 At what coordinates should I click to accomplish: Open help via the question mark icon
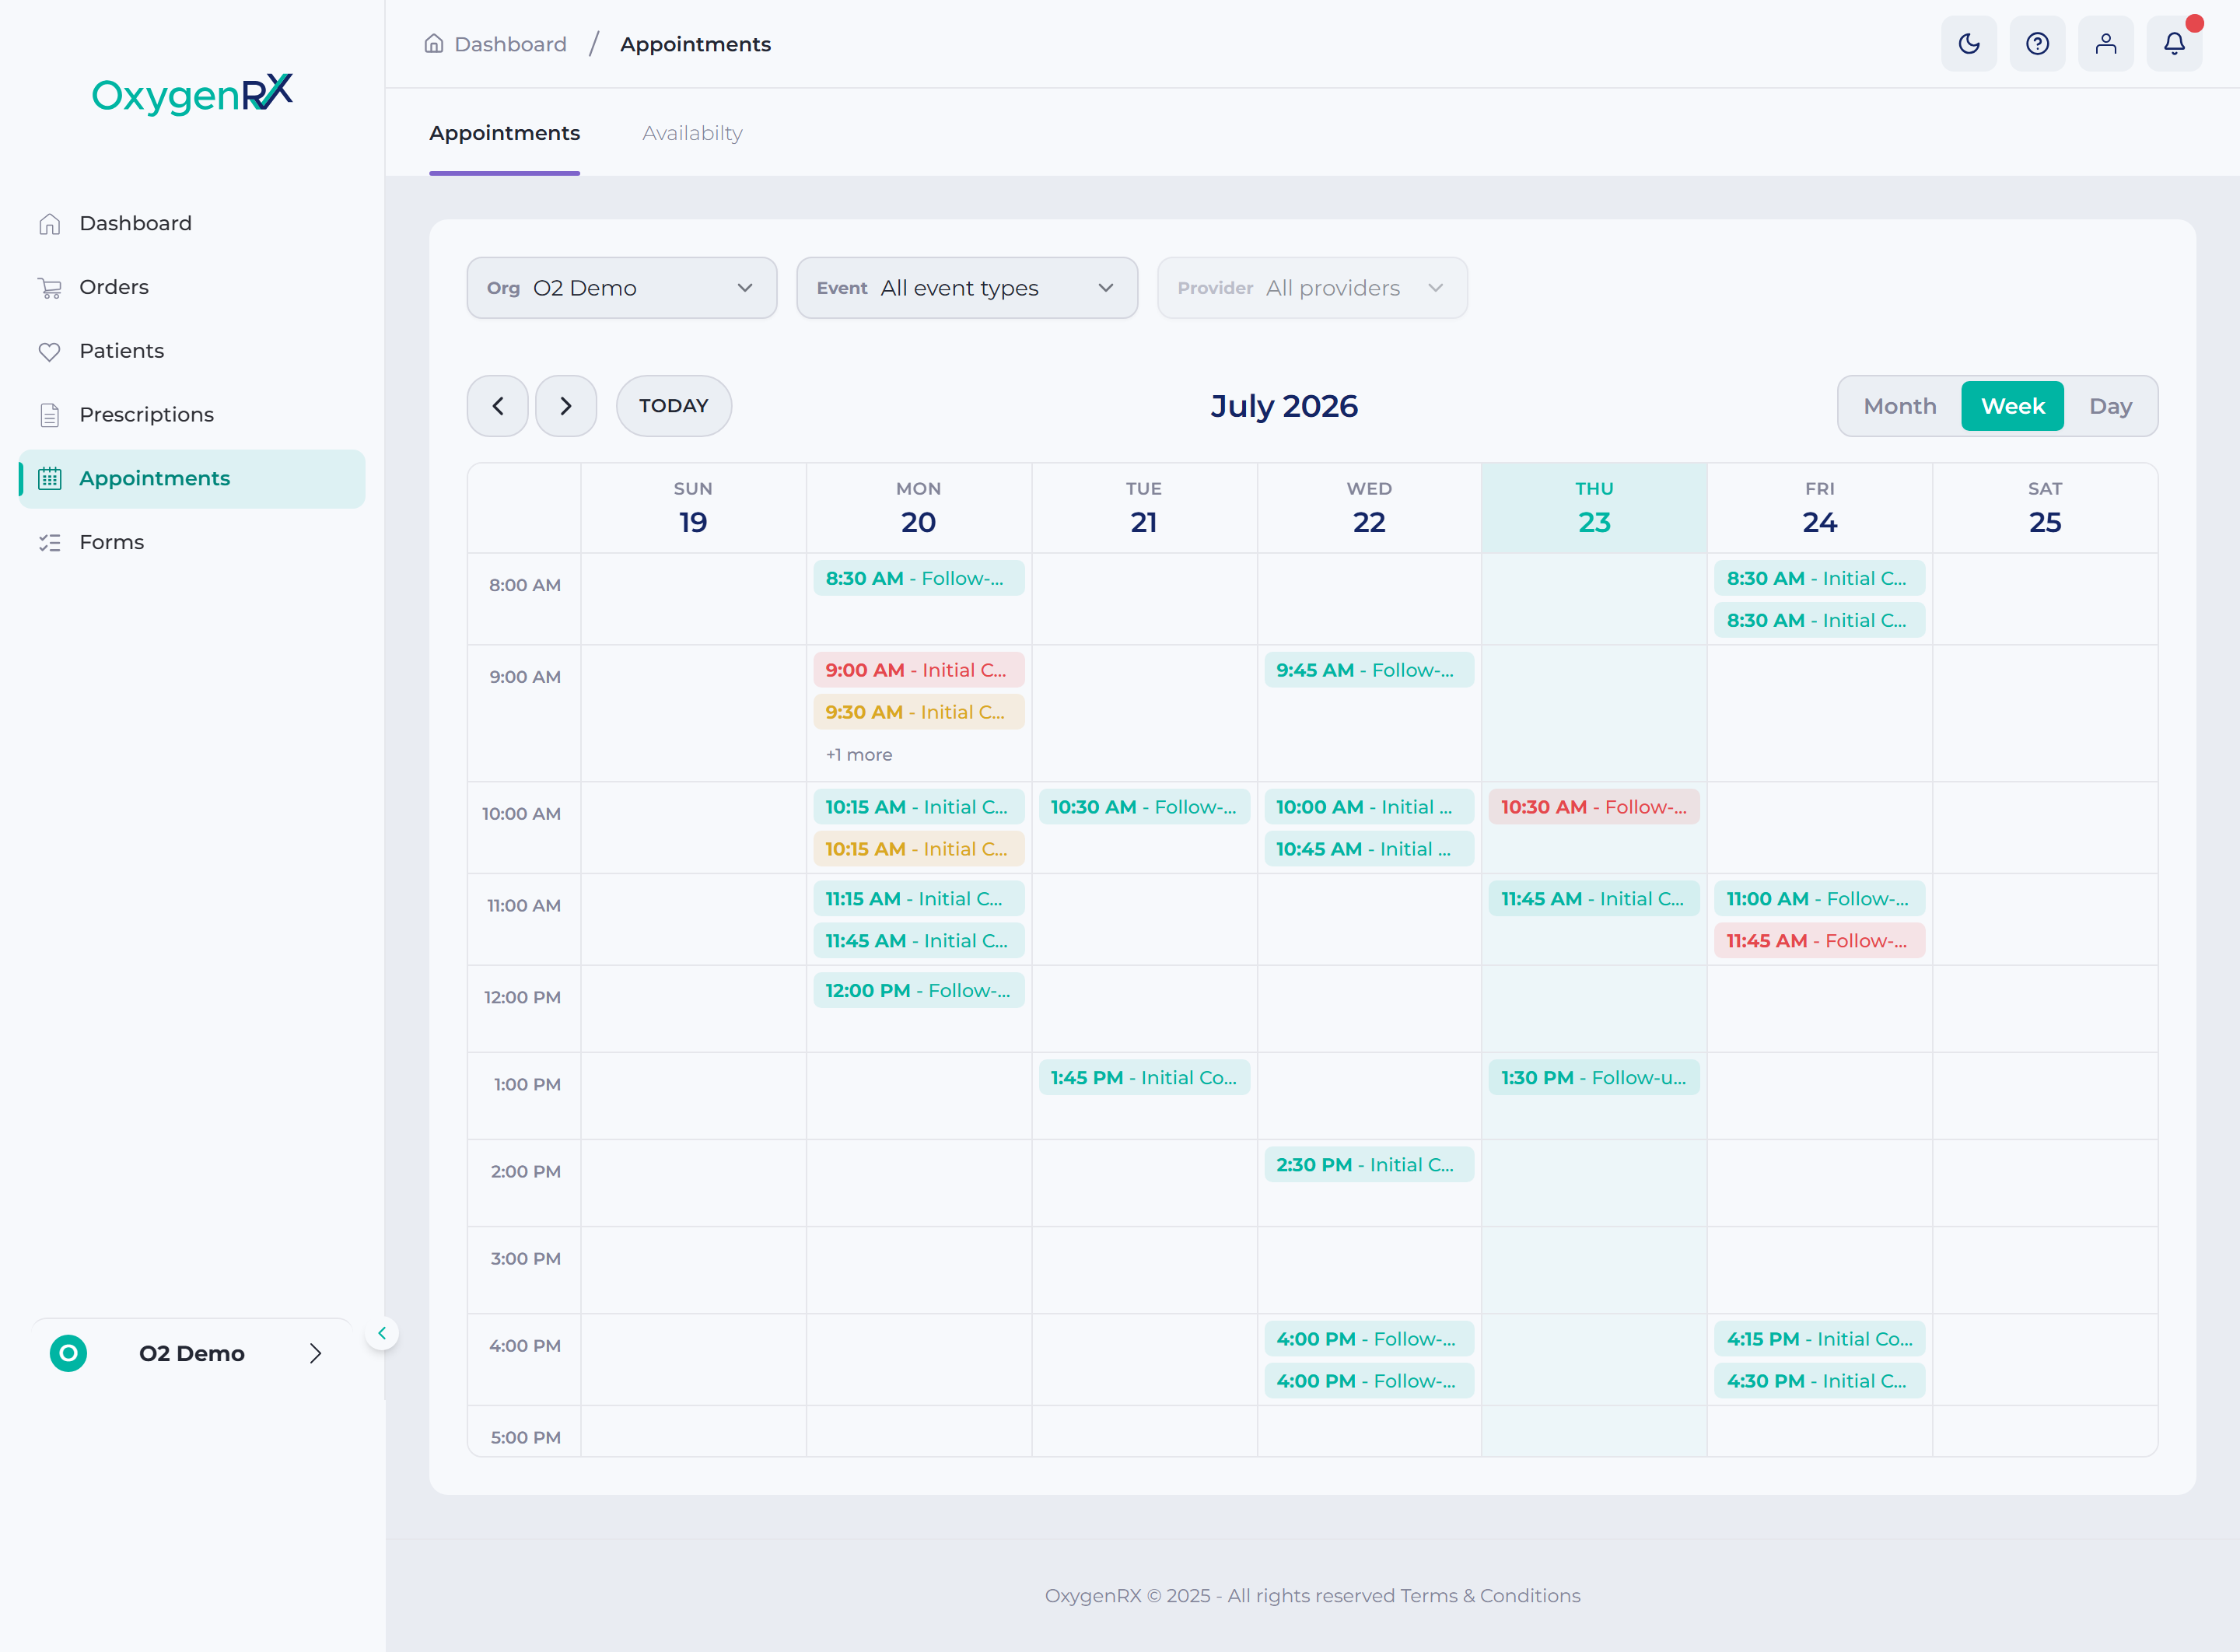coord(2037,44)
